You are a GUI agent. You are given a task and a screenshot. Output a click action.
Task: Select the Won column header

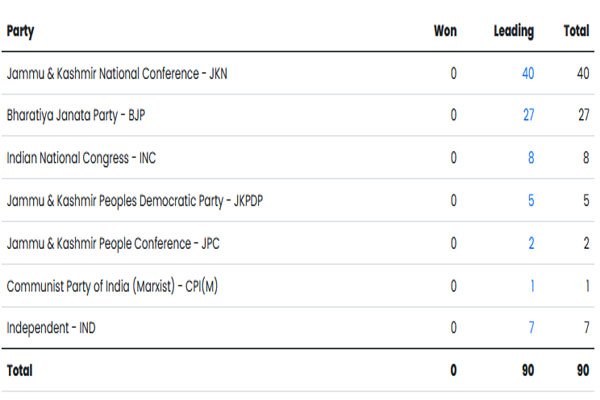click(445, 31)
